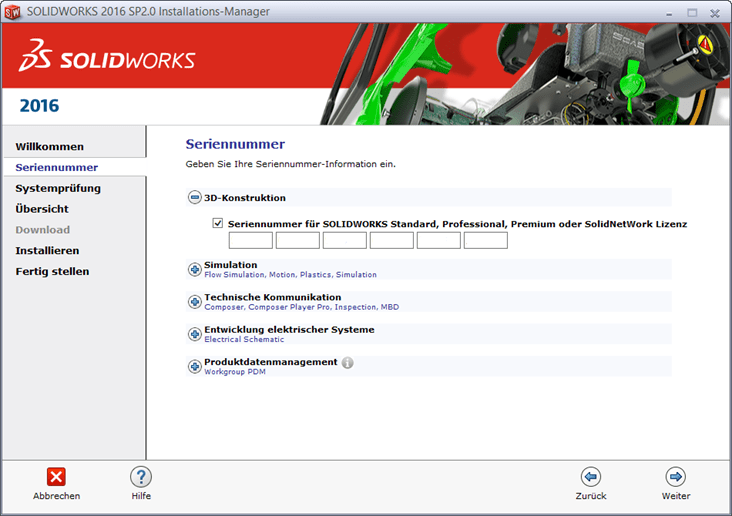Maximize the Installations-Manager window
This screenshot has height=516, width=732.
tap(692, 13)
